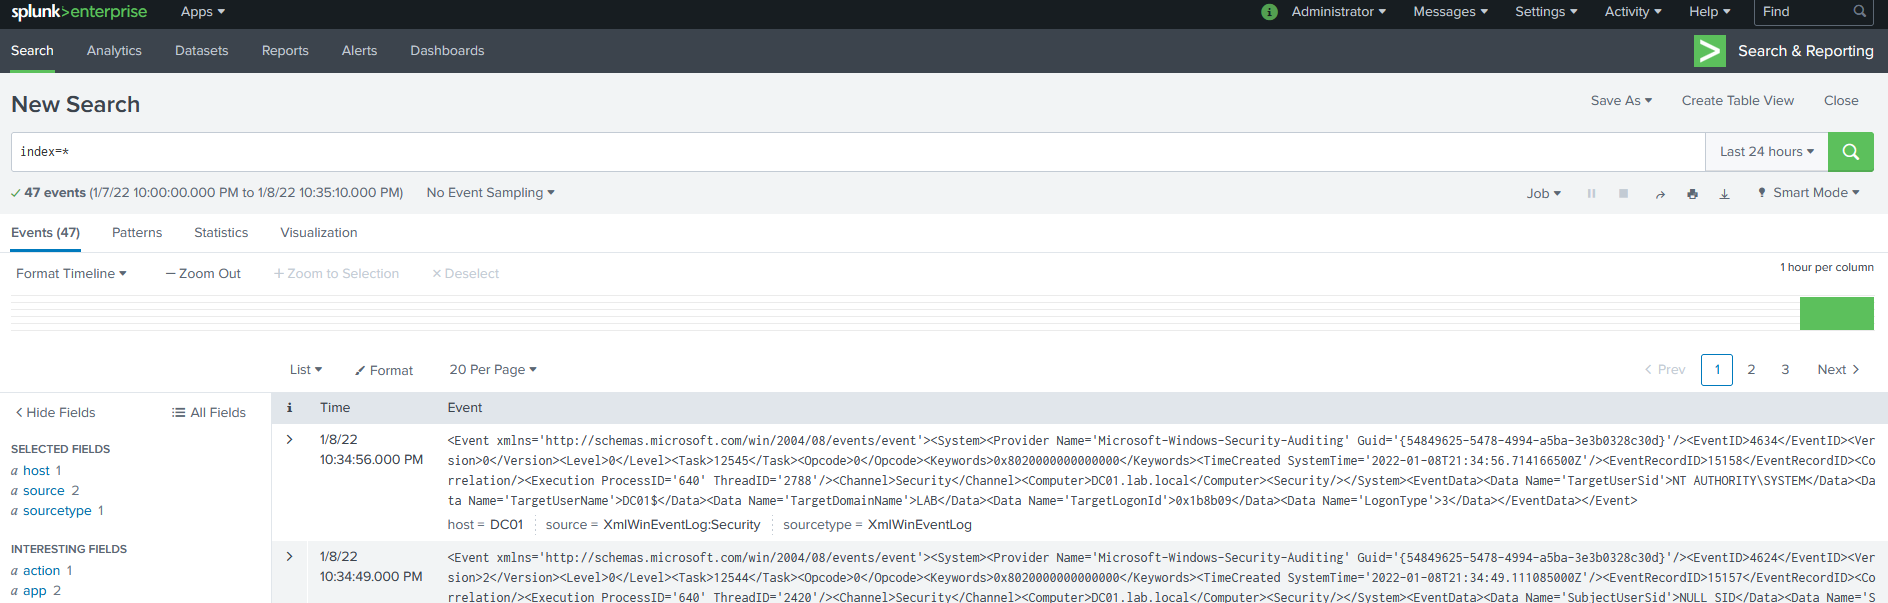Click the Splunk enterprise logo
Viewport: 1888px width, 603px height.
[79, 12]
